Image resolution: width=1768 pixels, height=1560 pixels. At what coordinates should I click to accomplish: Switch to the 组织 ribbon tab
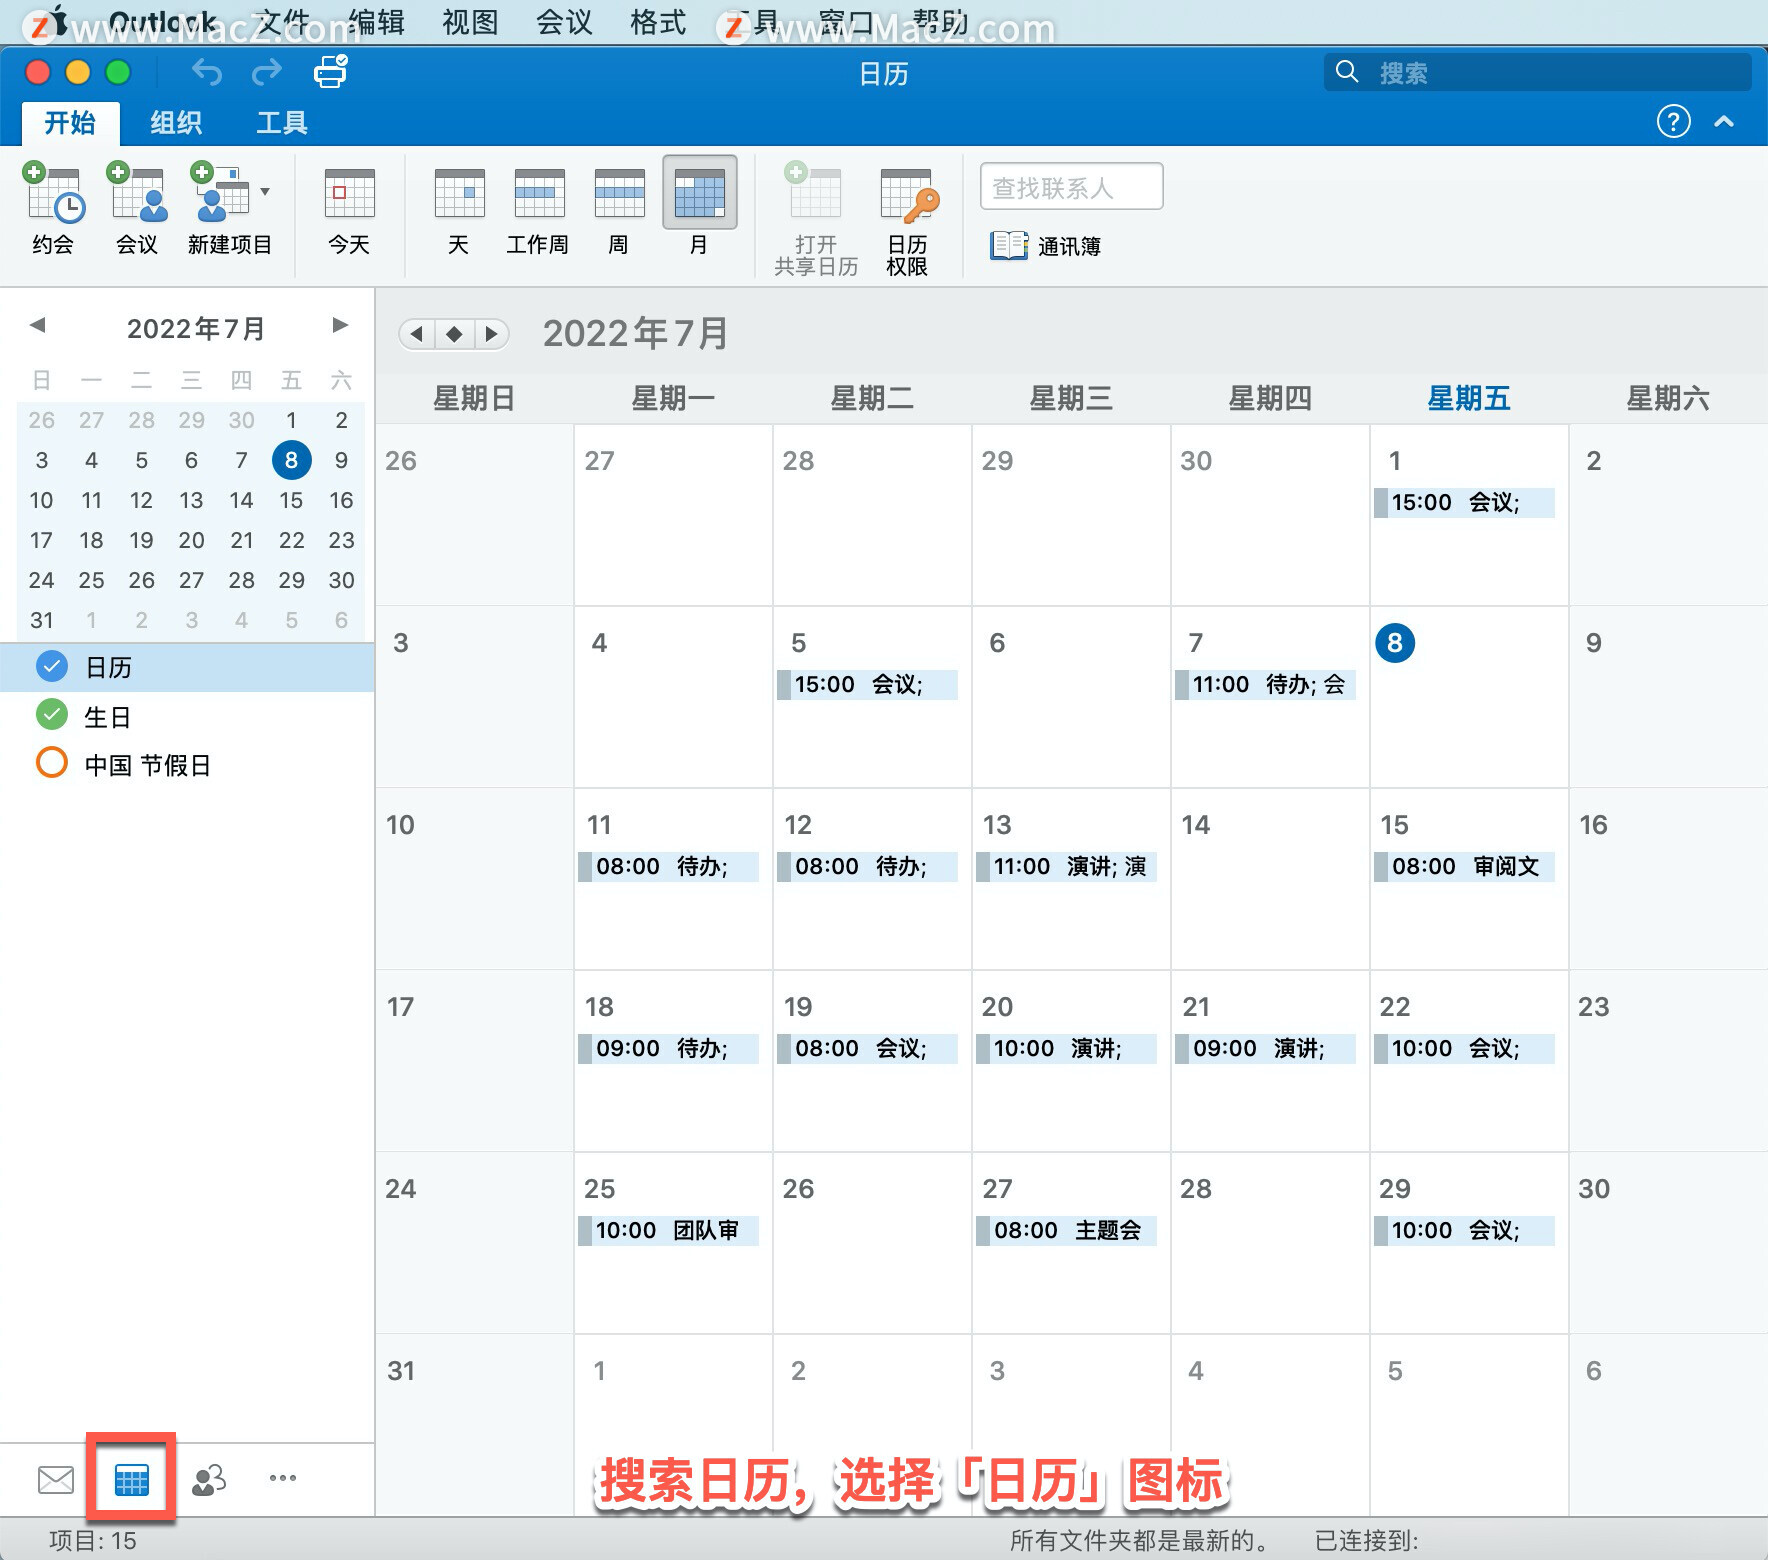[x=176, y=123]
